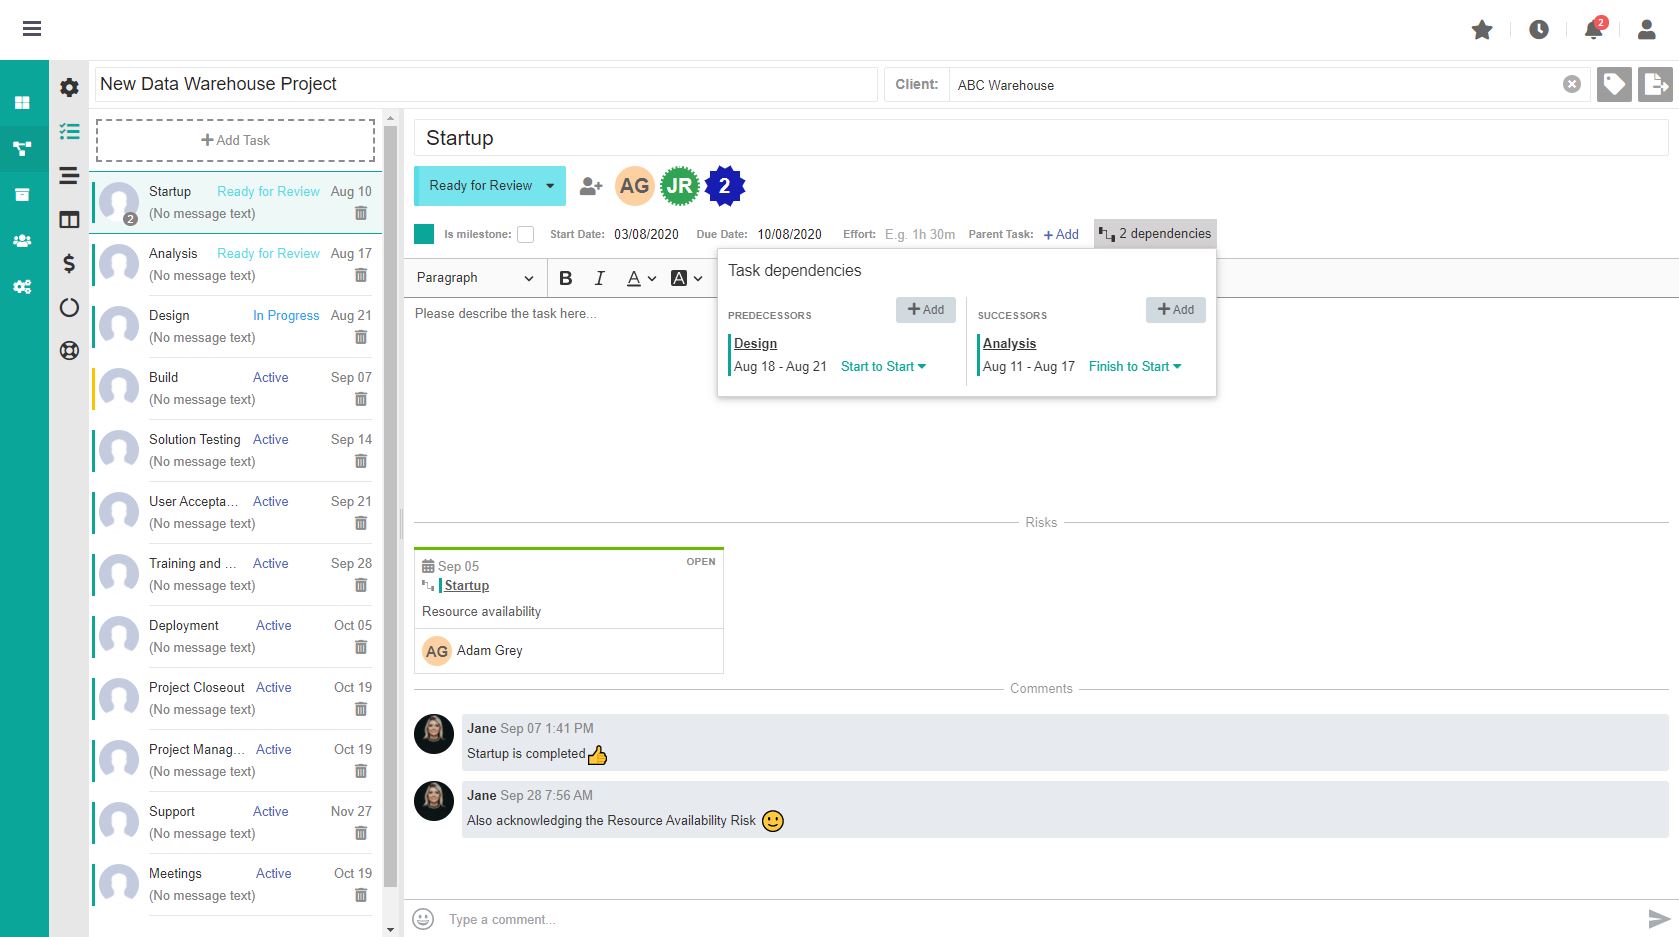
Task: Open the budget dollar sign icon
Action: coord(69,263)
